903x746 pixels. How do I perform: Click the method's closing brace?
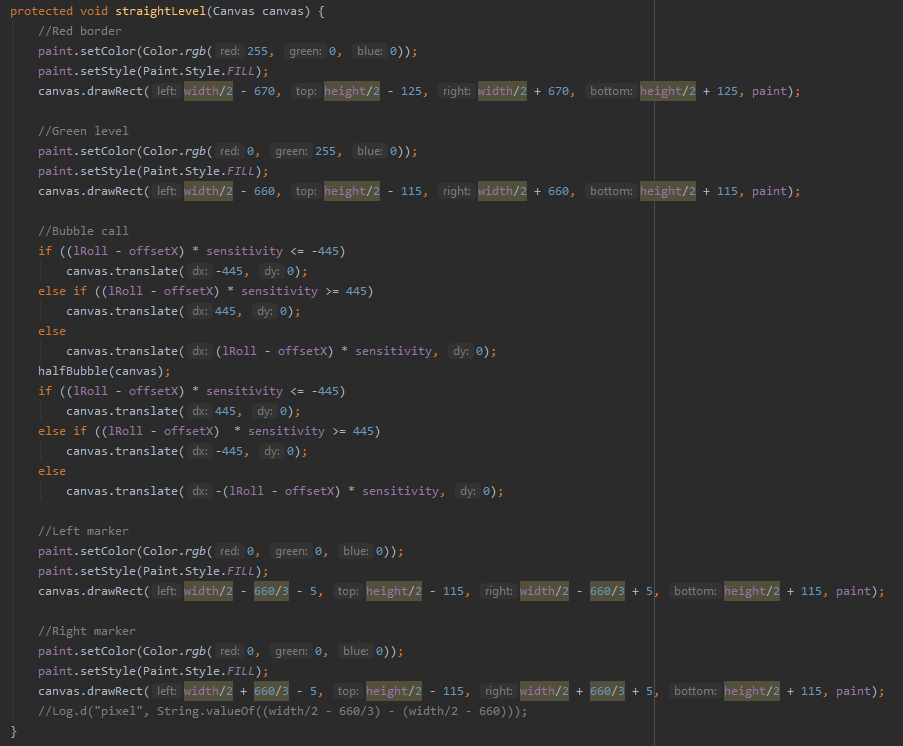tap(14, 731)
